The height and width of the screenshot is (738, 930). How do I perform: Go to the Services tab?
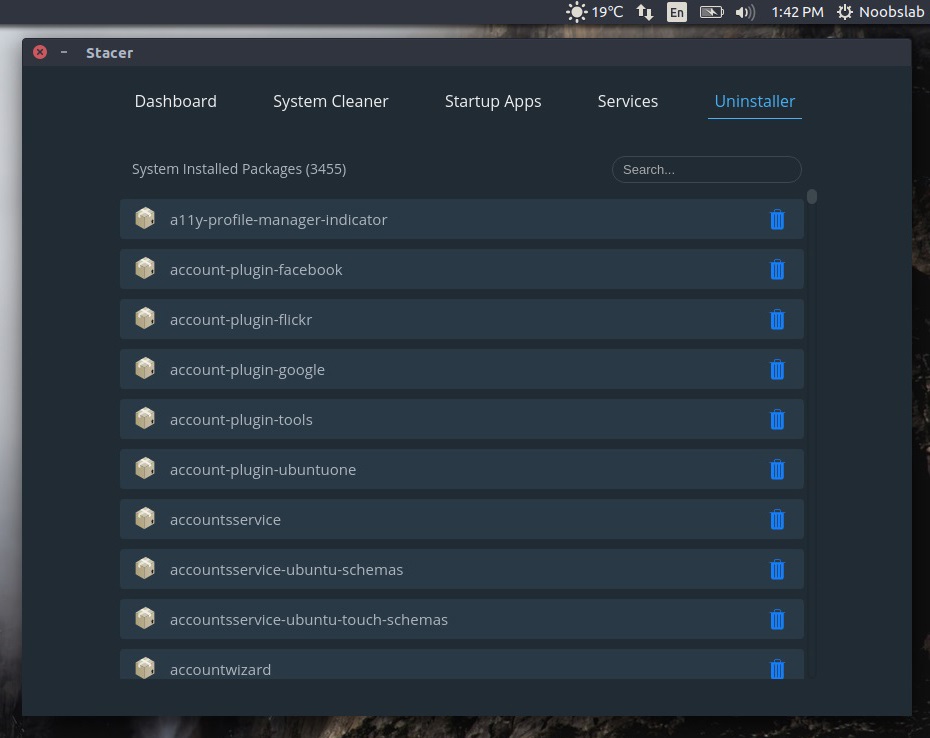pos(627,101)
